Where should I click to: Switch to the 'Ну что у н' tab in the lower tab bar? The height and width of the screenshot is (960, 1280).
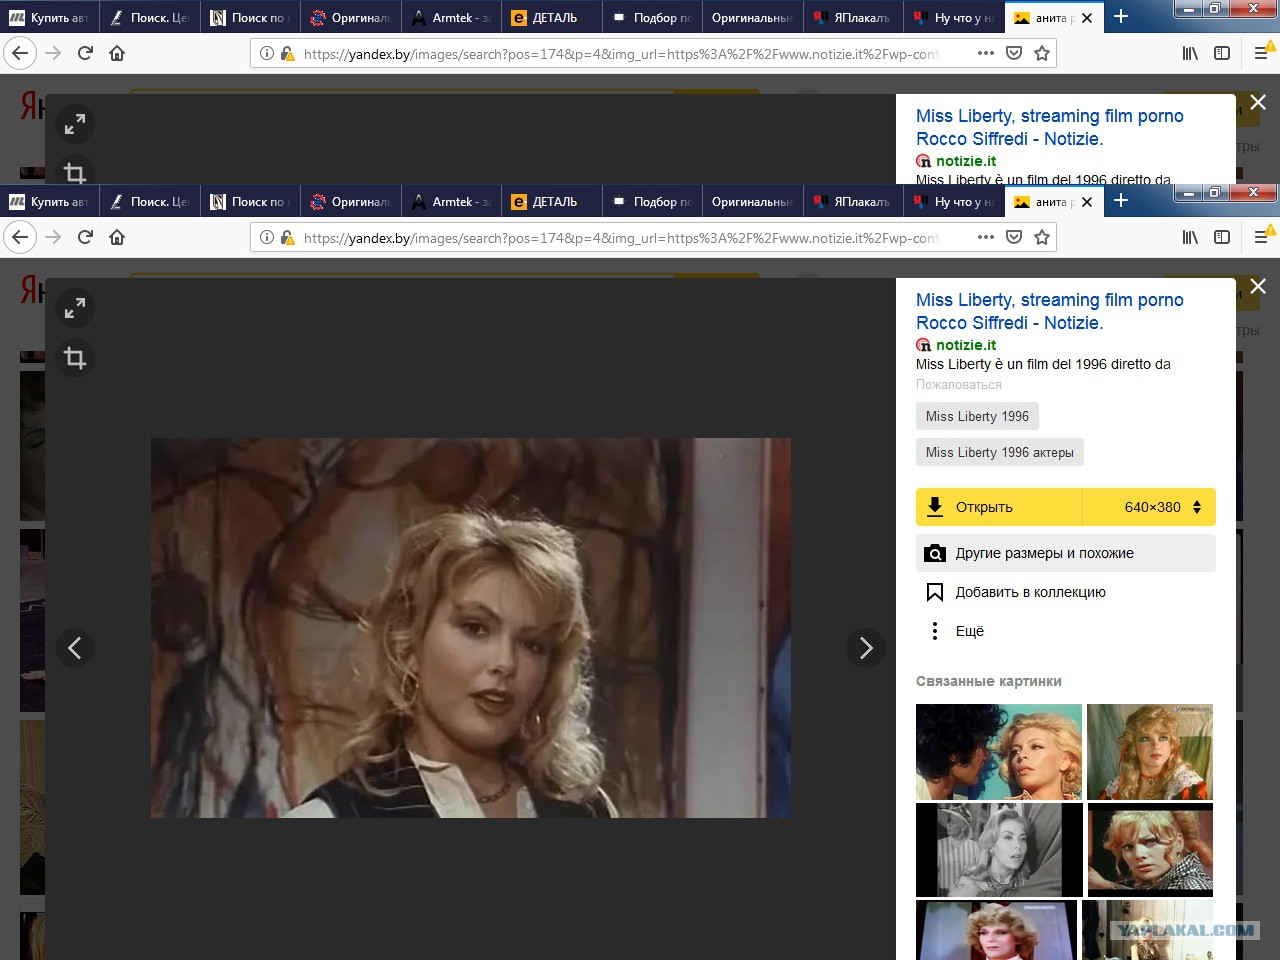(954, 202)
